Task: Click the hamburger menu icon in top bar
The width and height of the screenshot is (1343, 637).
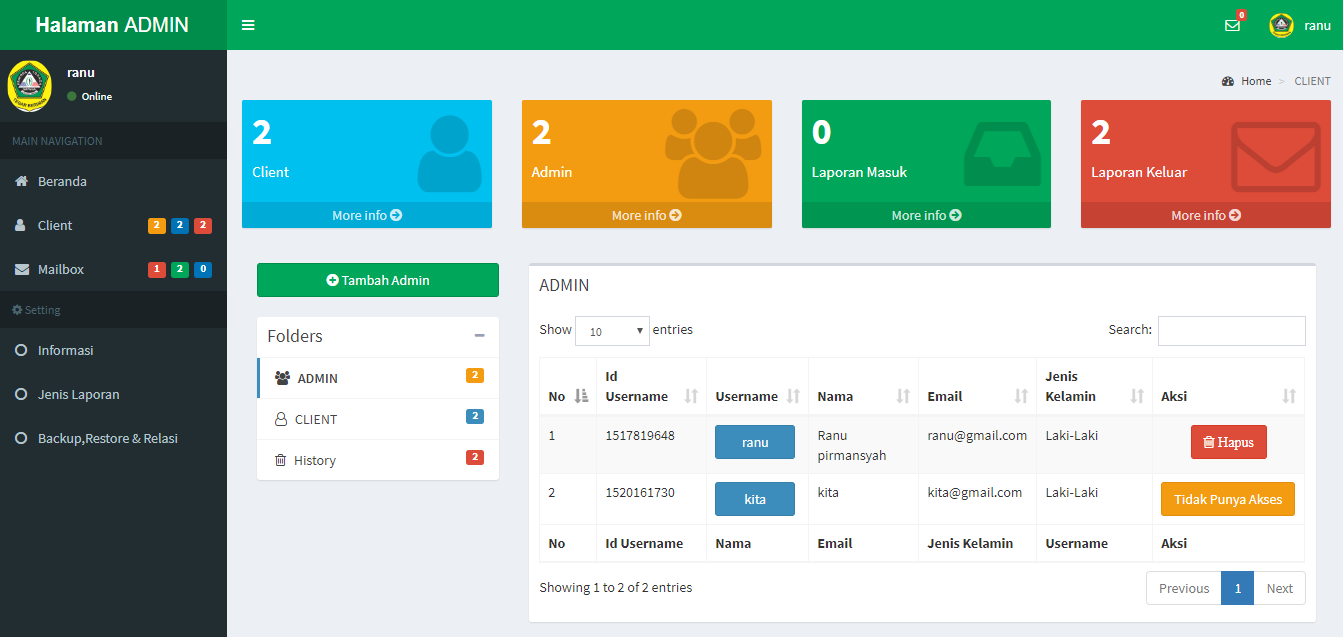Action: [x=248, y=24]
